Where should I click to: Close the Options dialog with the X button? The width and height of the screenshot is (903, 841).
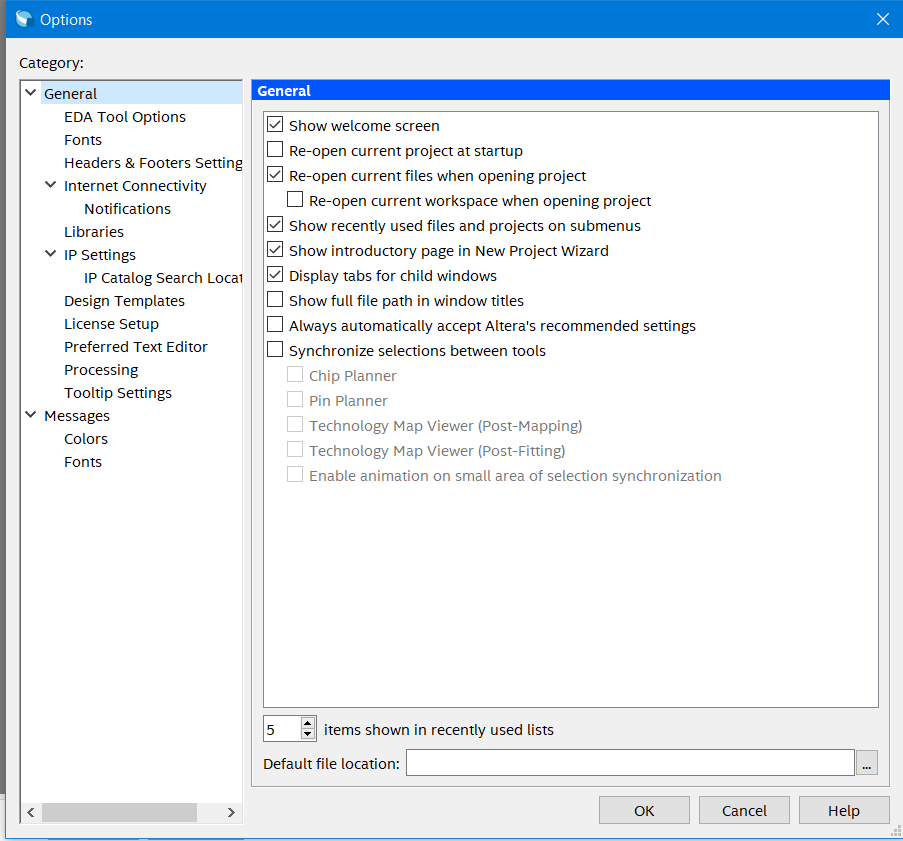(882, 19)
